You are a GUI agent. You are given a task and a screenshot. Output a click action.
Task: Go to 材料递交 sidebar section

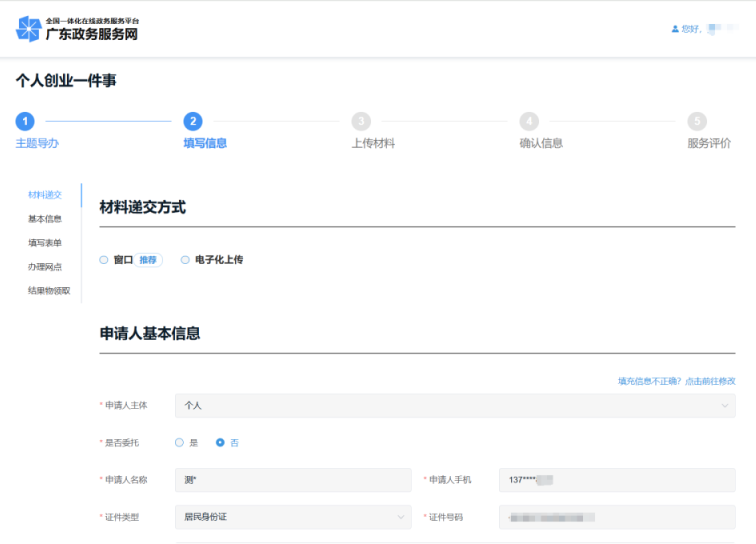point(45,195)
